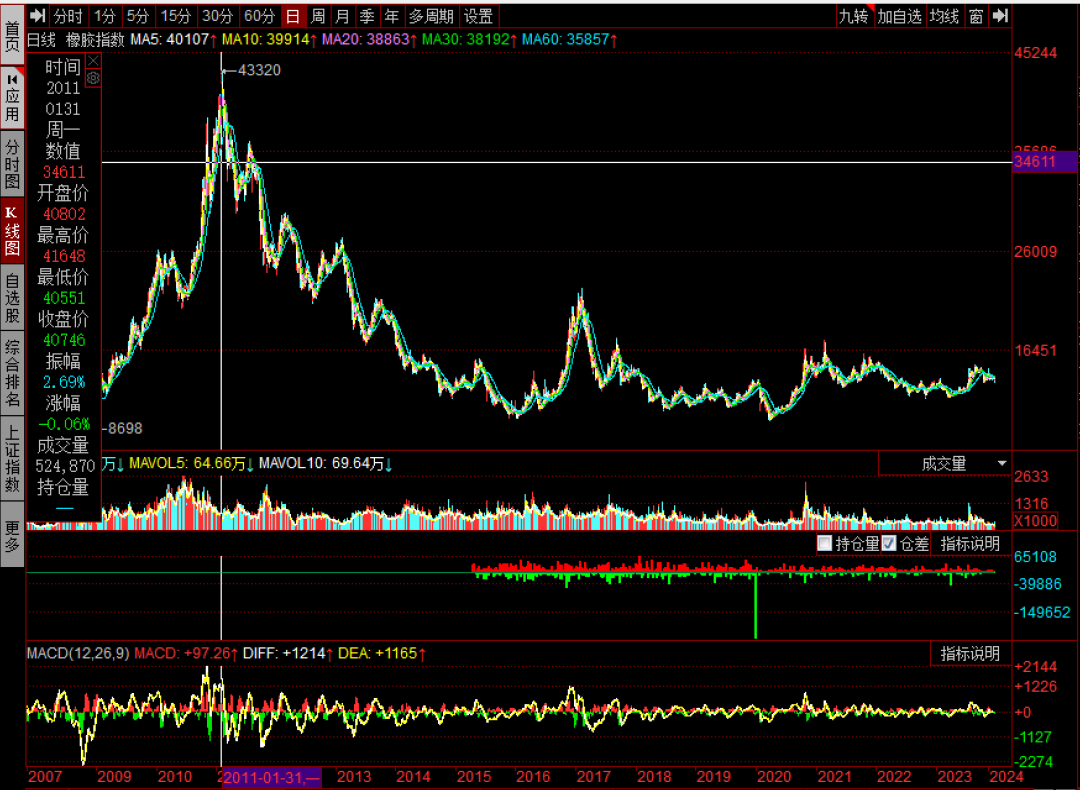Open the 九转 indicator tool
1080x790 pixels.
point(853,16)
